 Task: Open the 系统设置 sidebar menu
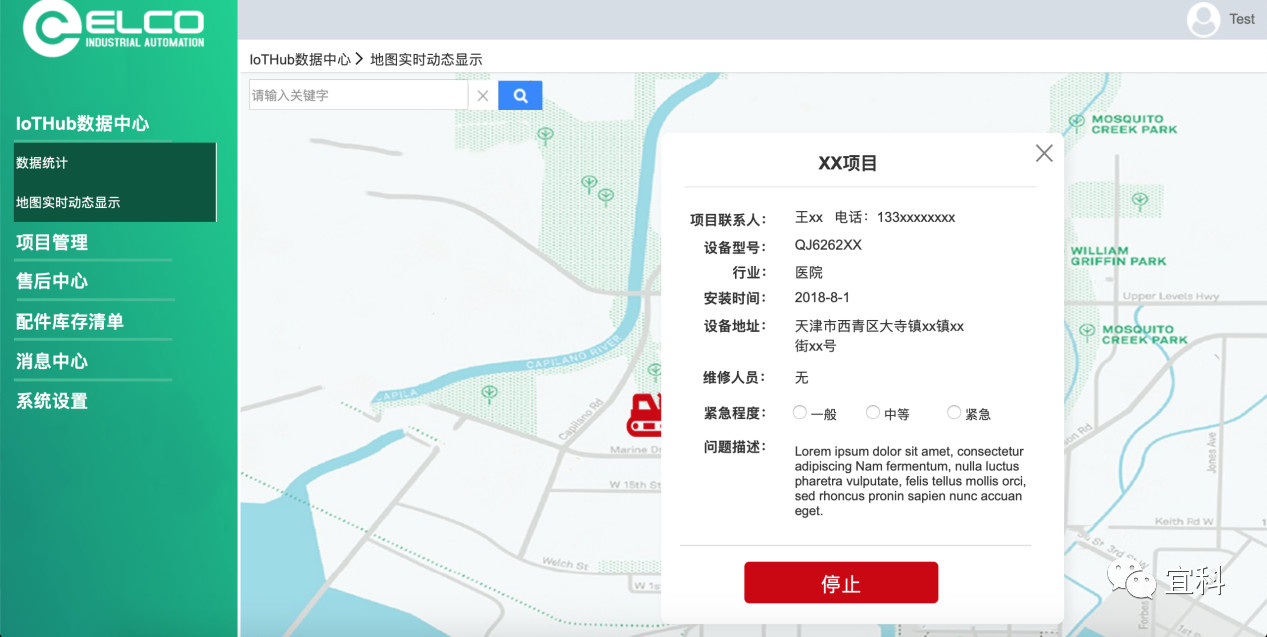(52, 401)
